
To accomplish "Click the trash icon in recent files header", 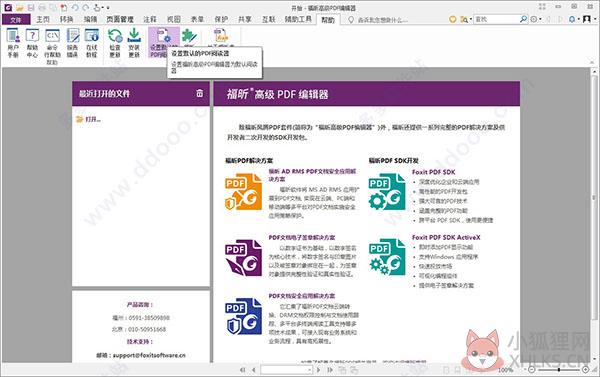I will pyautogui.click(x=200, y=93).
